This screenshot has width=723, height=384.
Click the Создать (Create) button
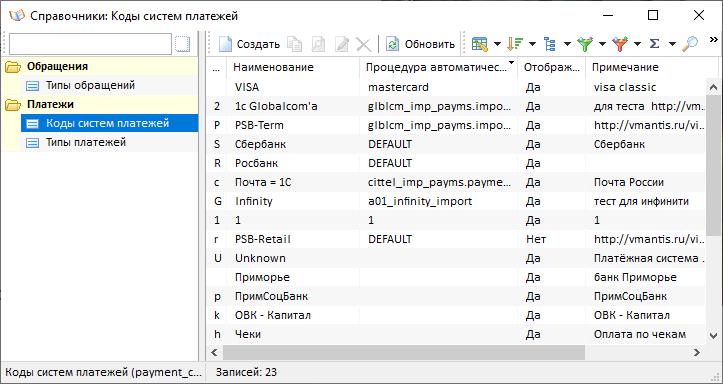(249, 44)
